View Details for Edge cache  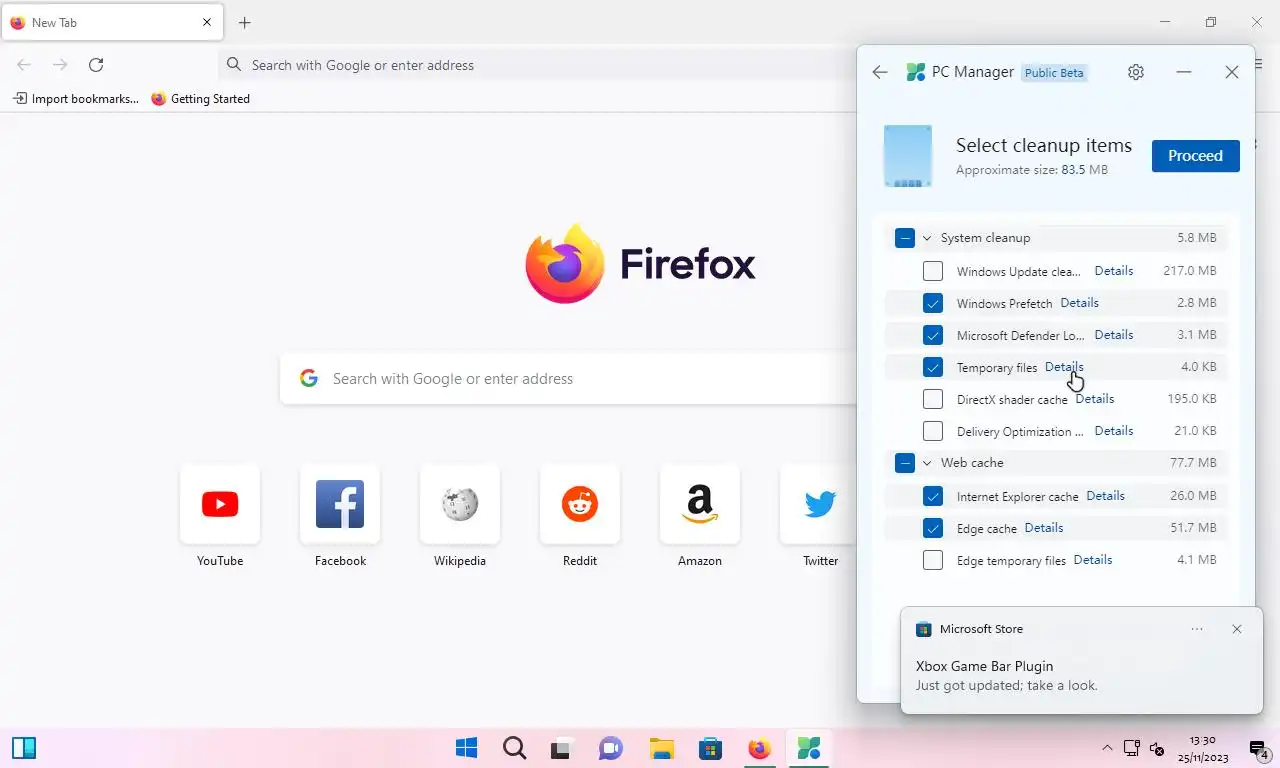click(1043, 528)
